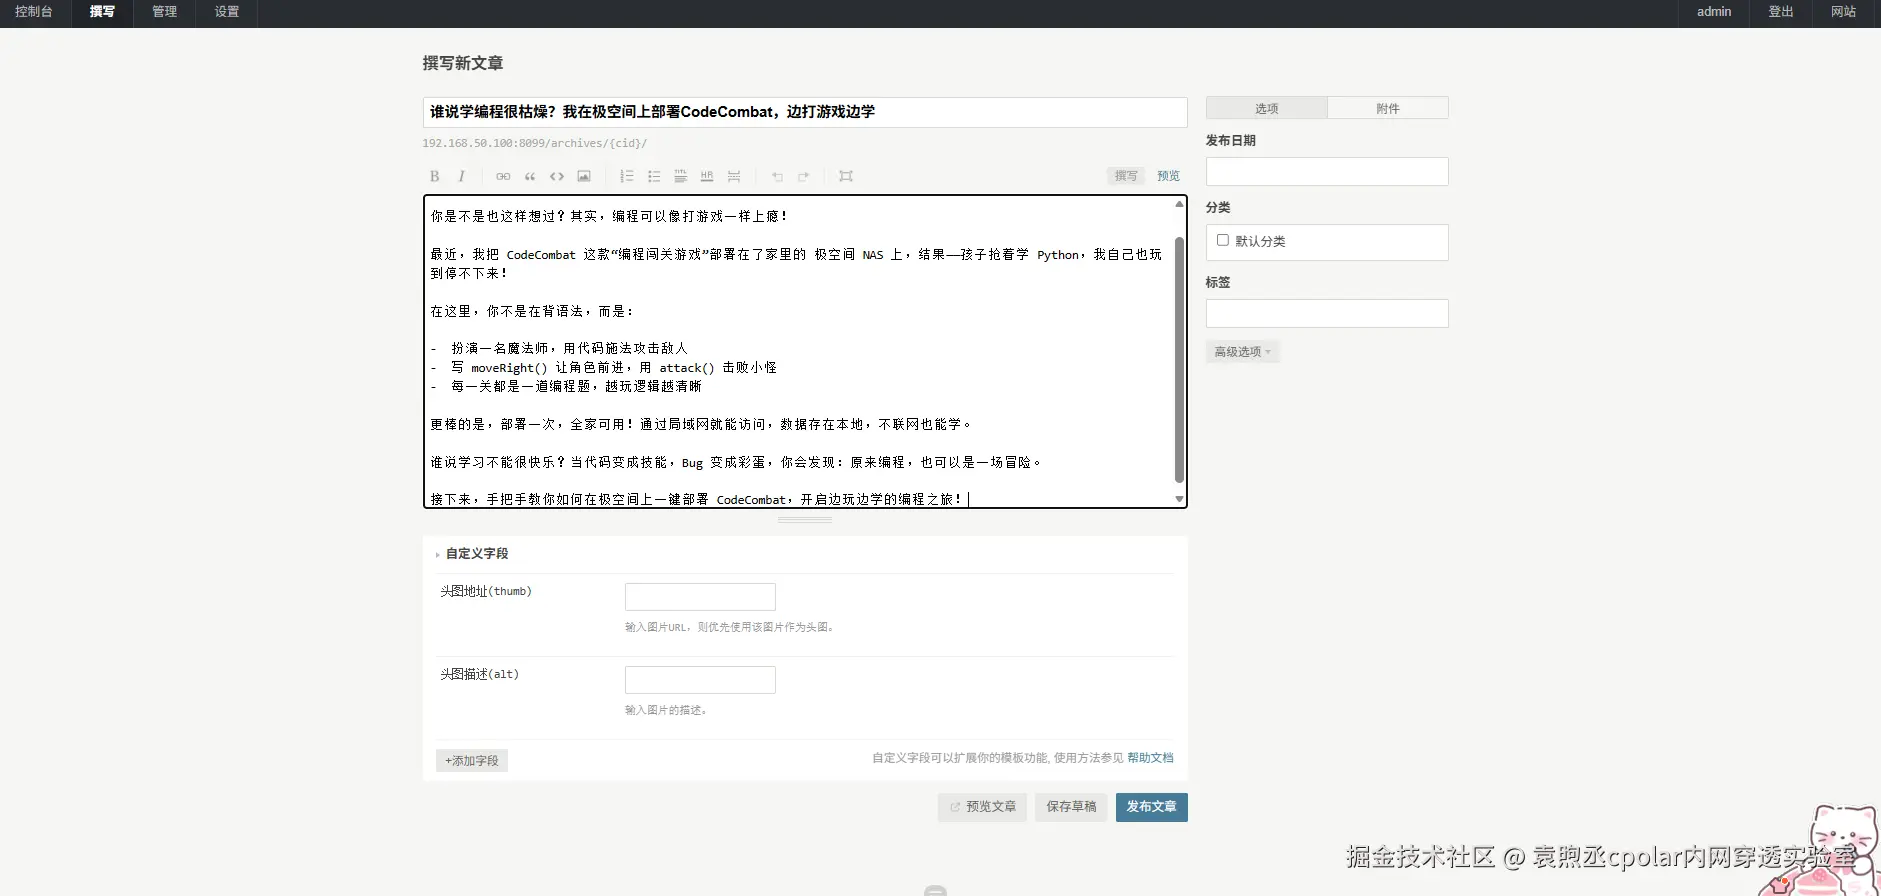The height and width of the screenshot is (896, 1881).
Task: Click 保存草稿 to save draft
Action: pyautogui.click(x=1071, y=807)
